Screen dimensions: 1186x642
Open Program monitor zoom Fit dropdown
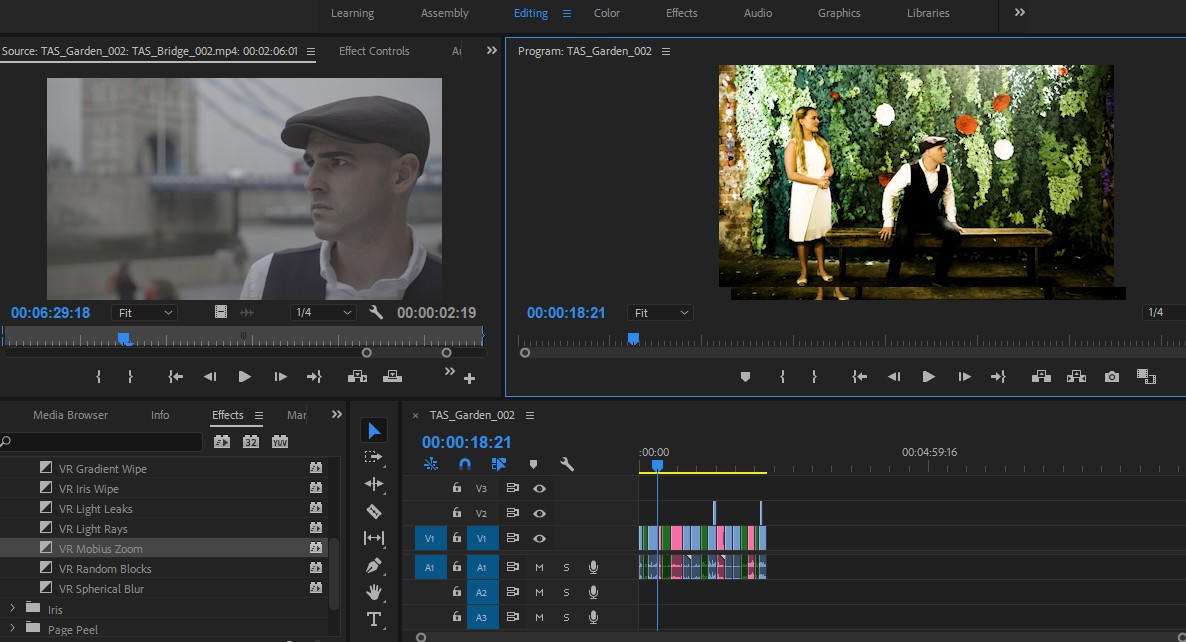pyautogui.click(x=660, y=313)
